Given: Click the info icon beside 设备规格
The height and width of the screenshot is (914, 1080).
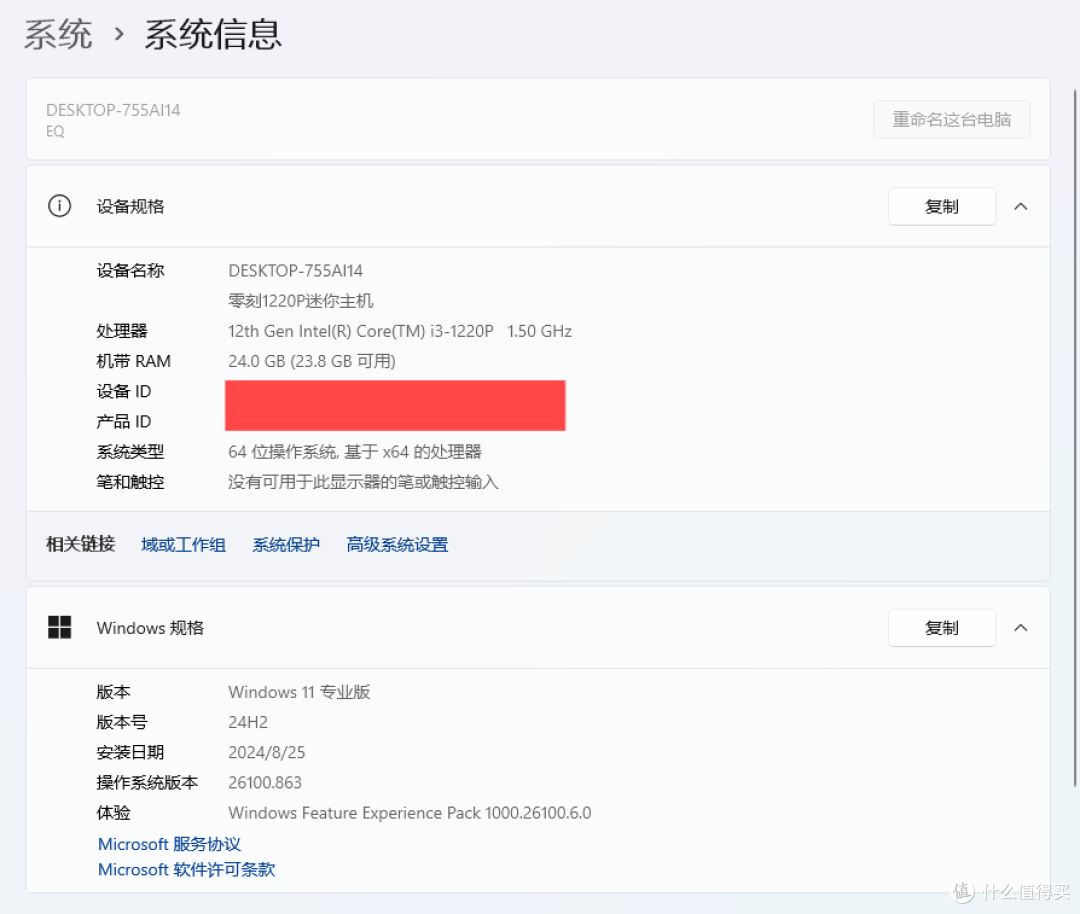Looking at the screenshot, I should (x=59, y=206).
